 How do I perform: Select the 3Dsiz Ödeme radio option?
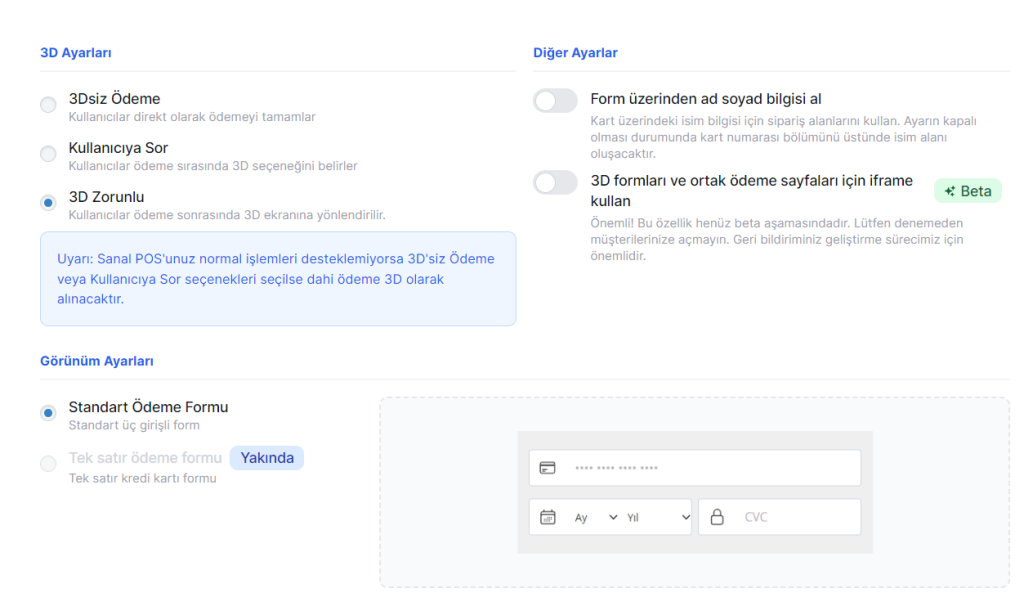coord(48,105)
